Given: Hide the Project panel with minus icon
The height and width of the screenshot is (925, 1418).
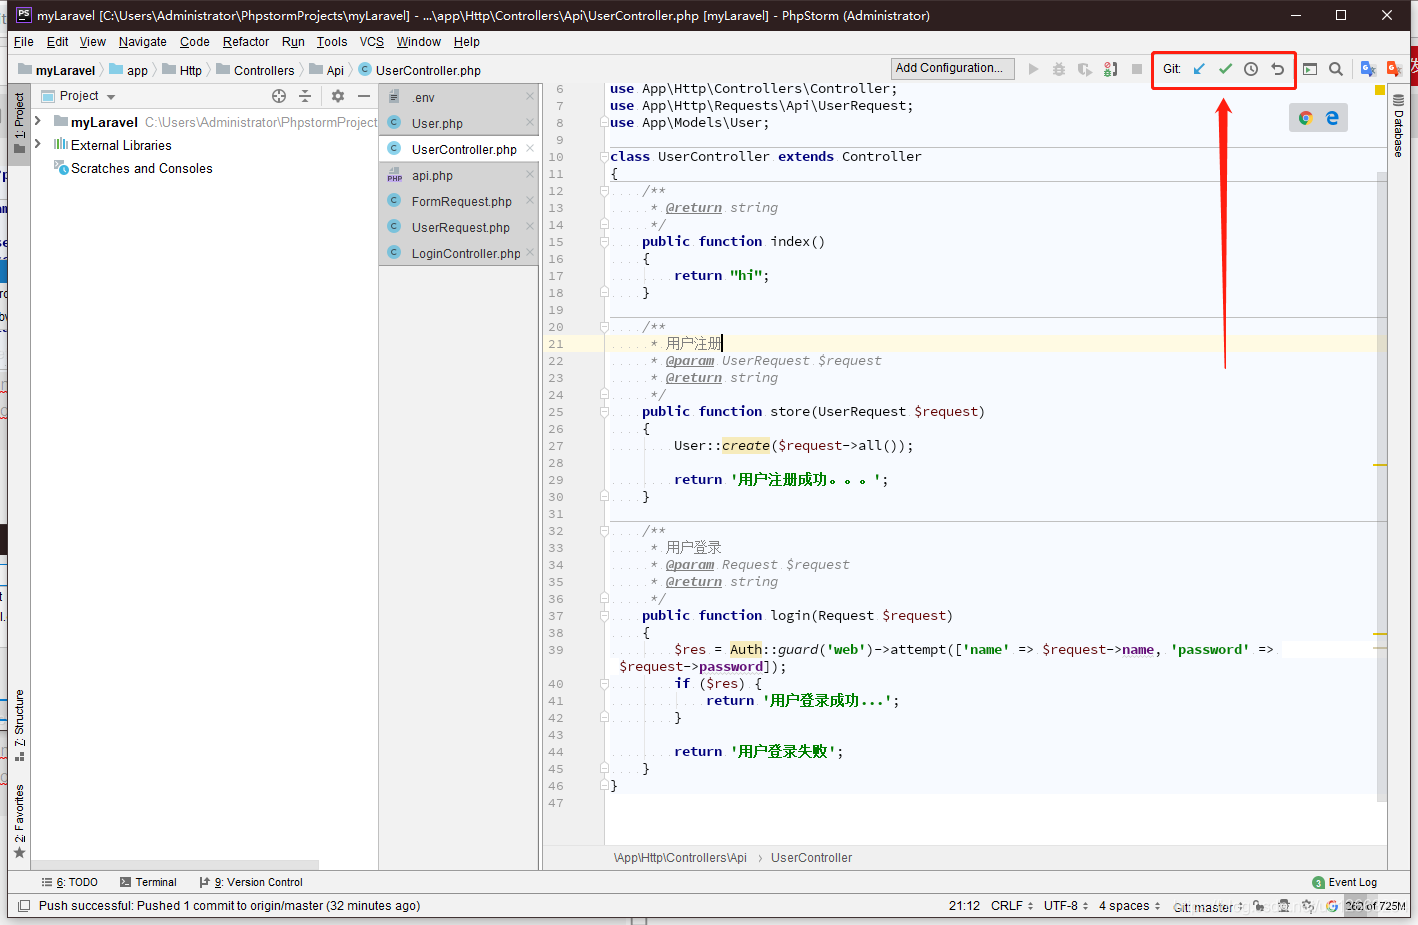Looking at the screenshot, I should click(x=364, y=96).
